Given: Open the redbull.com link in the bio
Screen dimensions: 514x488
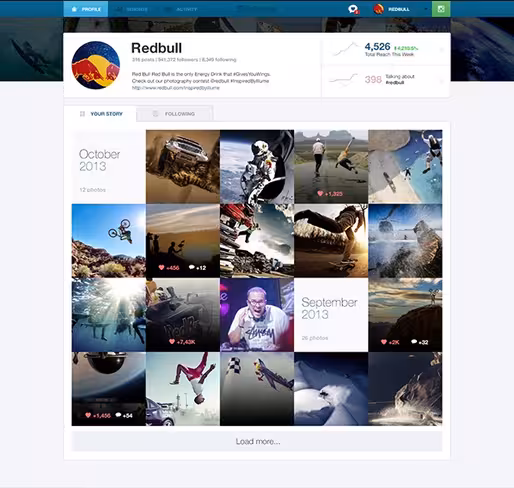Looking at the screenshot, I should [x=176, y=88].
